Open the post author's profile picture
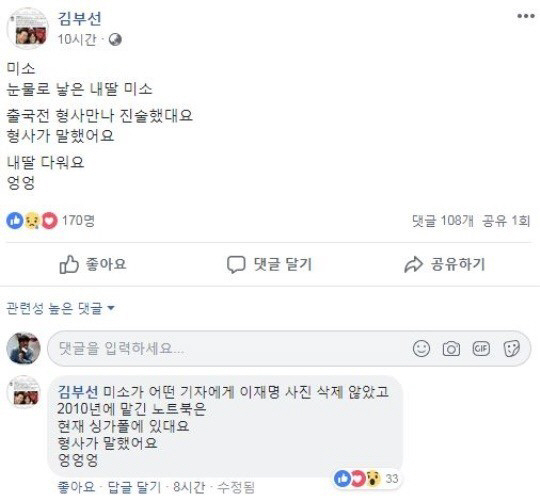 tap(28, 28)
